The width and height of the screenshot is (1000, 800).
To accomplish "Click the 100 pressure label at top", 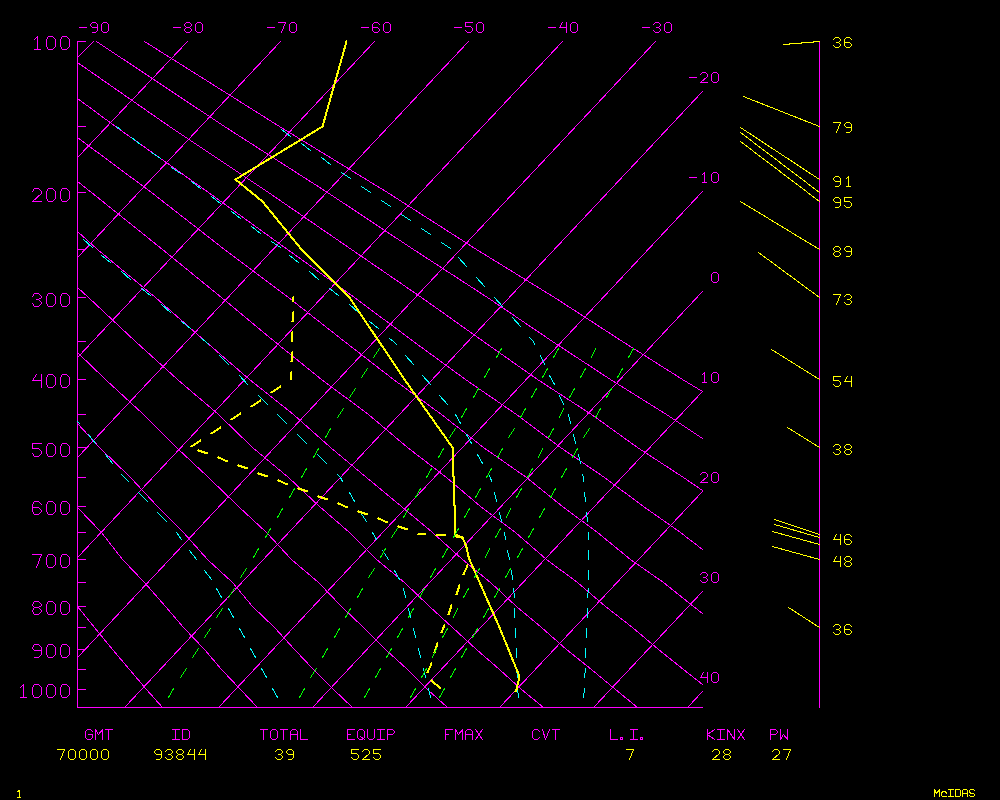I will [x=52, y=43].
